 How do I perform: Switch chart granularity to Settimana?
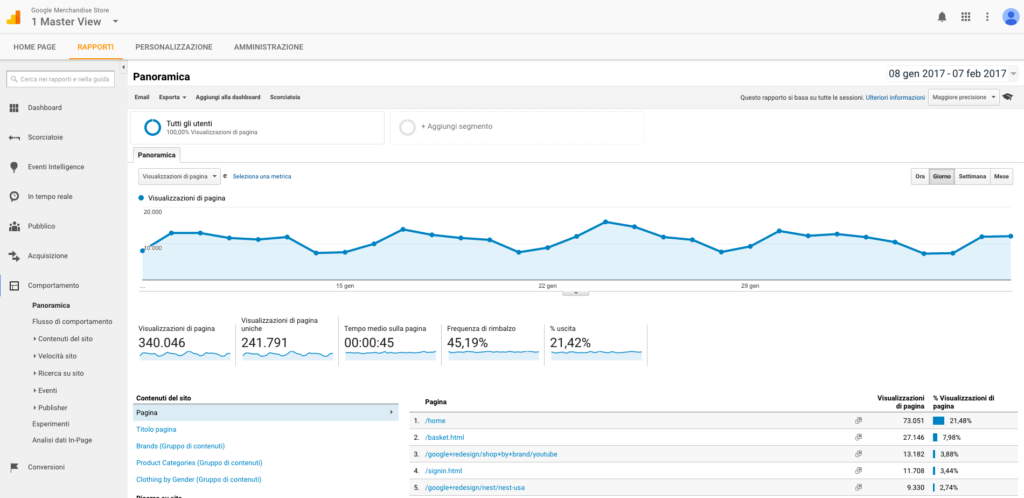tap(972, 176)
